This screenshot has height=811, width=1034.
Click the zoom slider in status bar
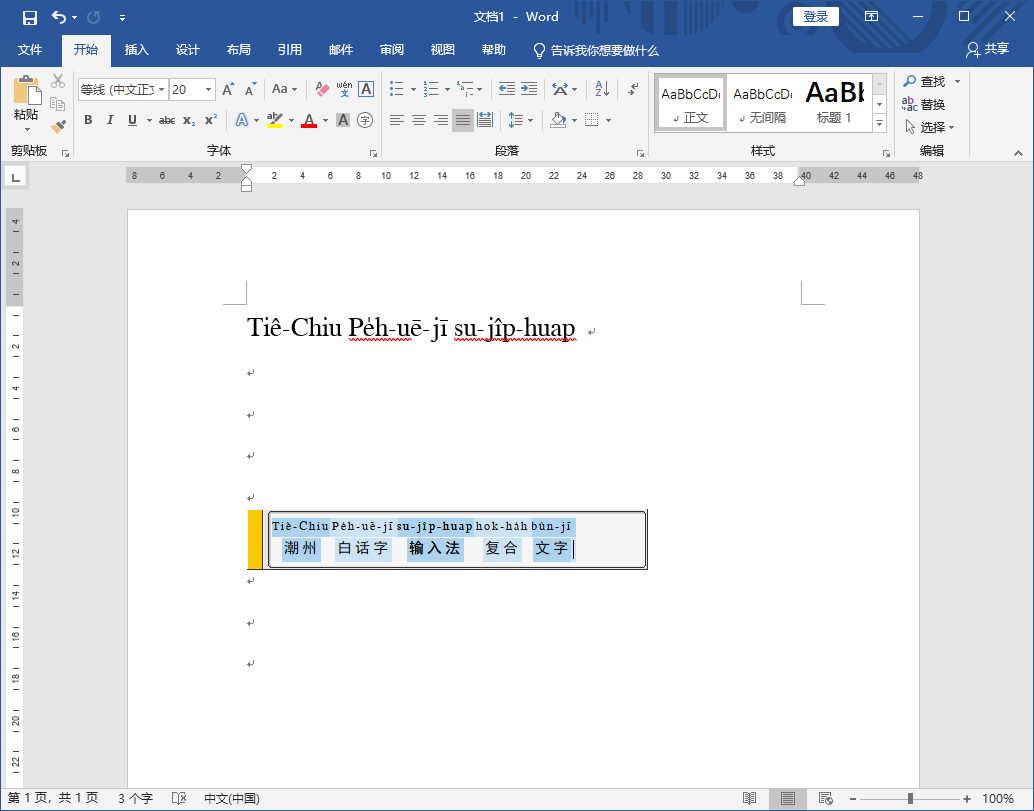click(910, 799)
